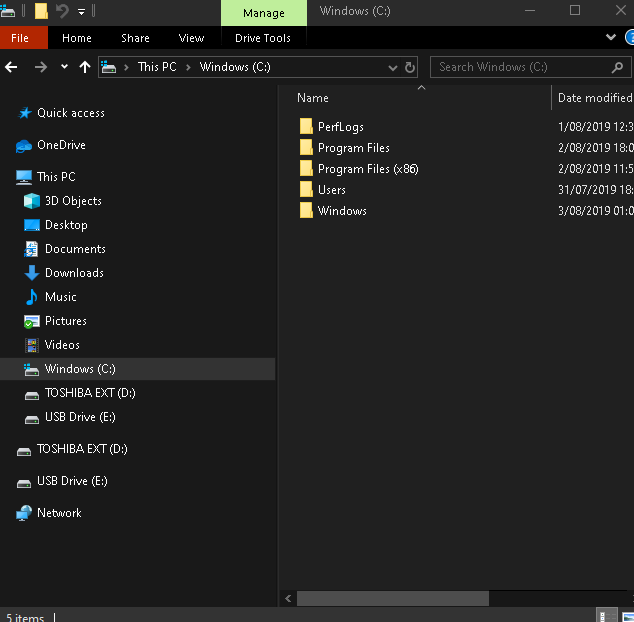
Task: Click the drive icon in address bar
Action: click(108, 67)
